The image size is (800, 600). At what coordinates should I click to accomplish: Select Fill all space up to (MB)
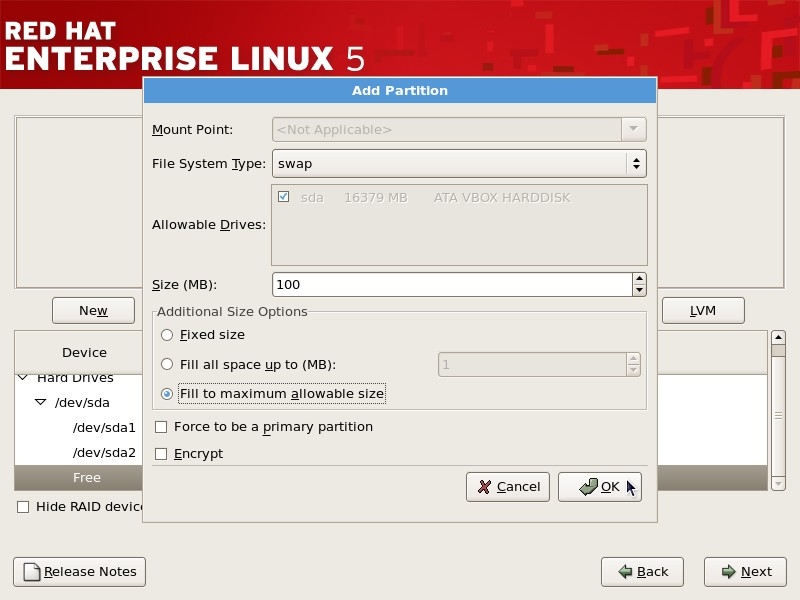click(x=167, y=364)
